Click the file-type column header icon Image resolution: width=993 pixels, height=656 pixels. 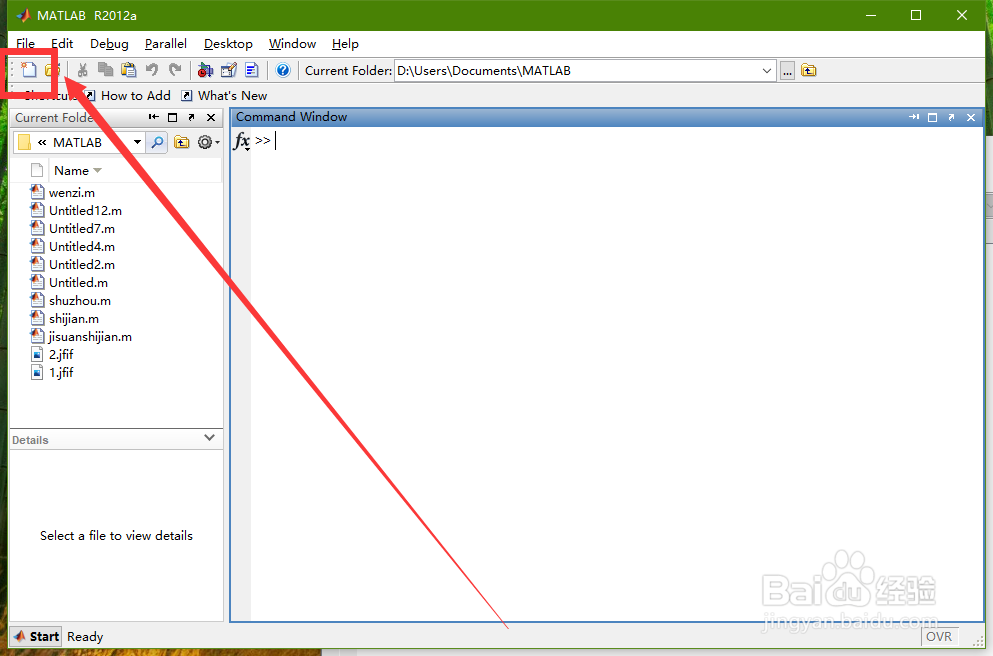point(37,170)
